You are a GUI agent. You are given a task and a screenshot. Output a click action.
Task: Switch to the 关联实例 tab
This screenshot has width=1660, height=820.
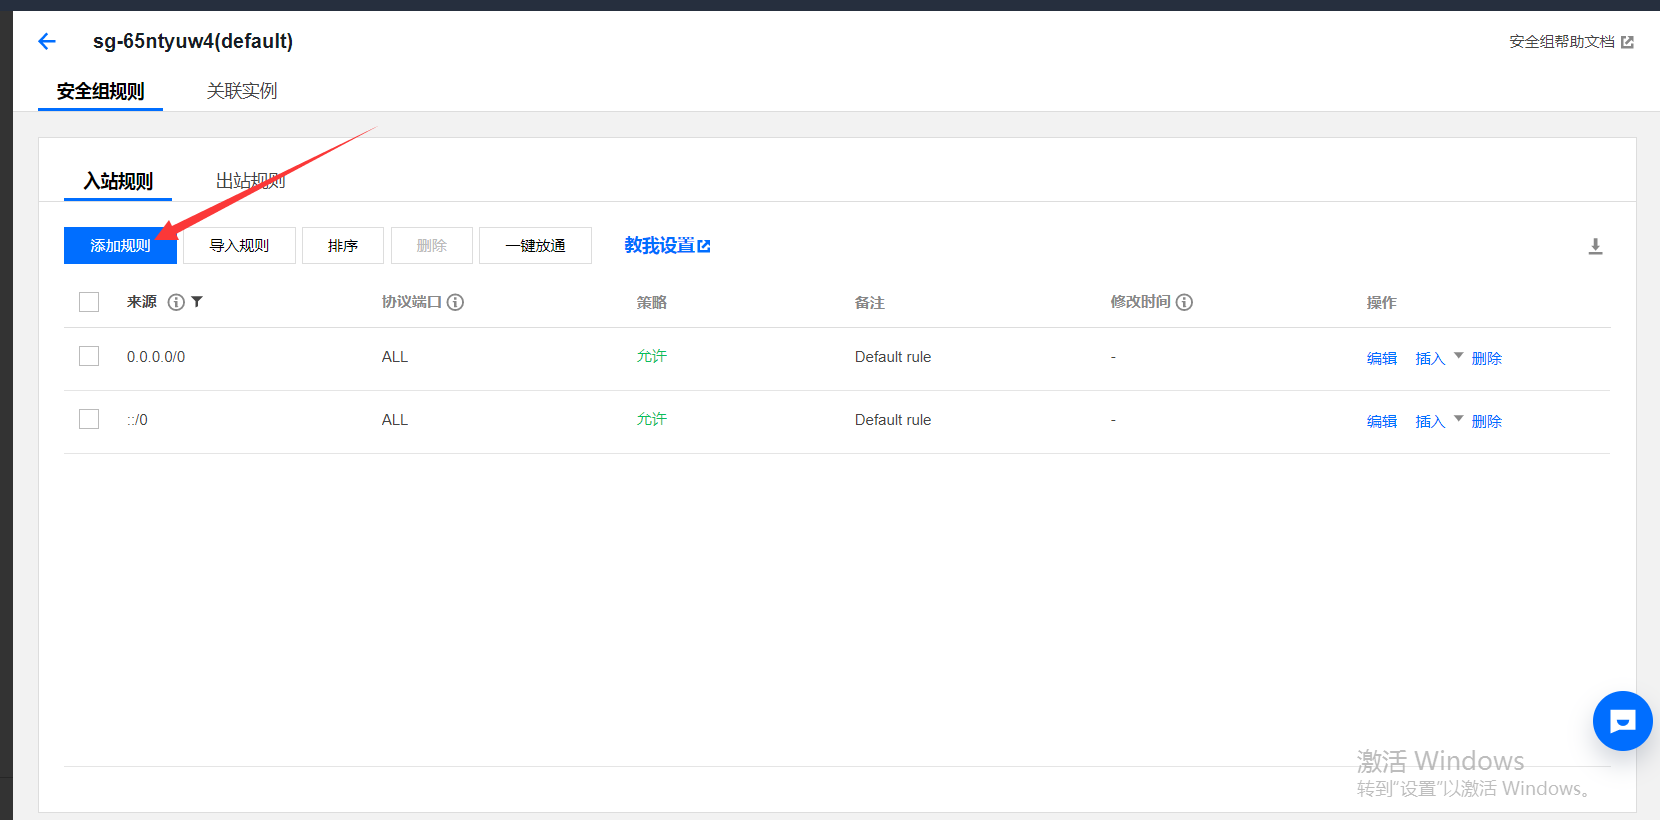pos(242,91)
